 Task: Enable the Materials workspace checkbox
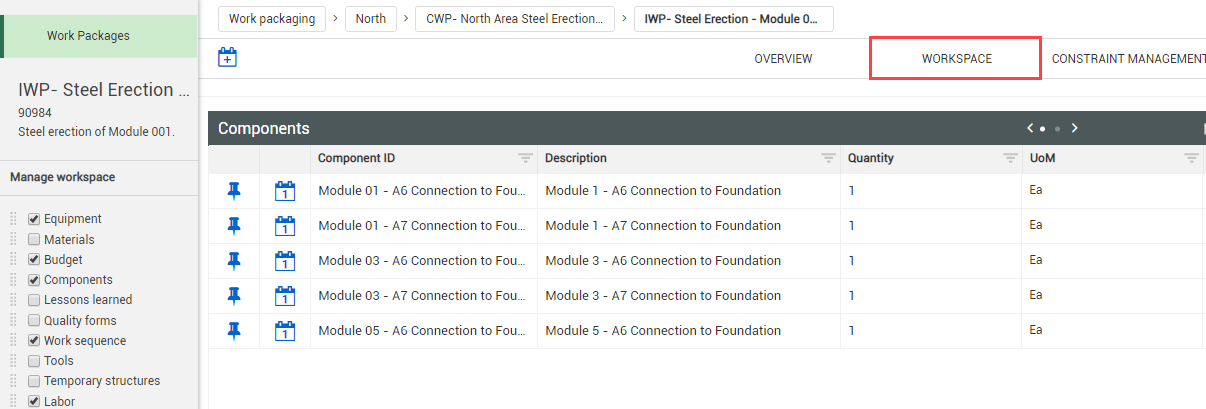point(34,240)
